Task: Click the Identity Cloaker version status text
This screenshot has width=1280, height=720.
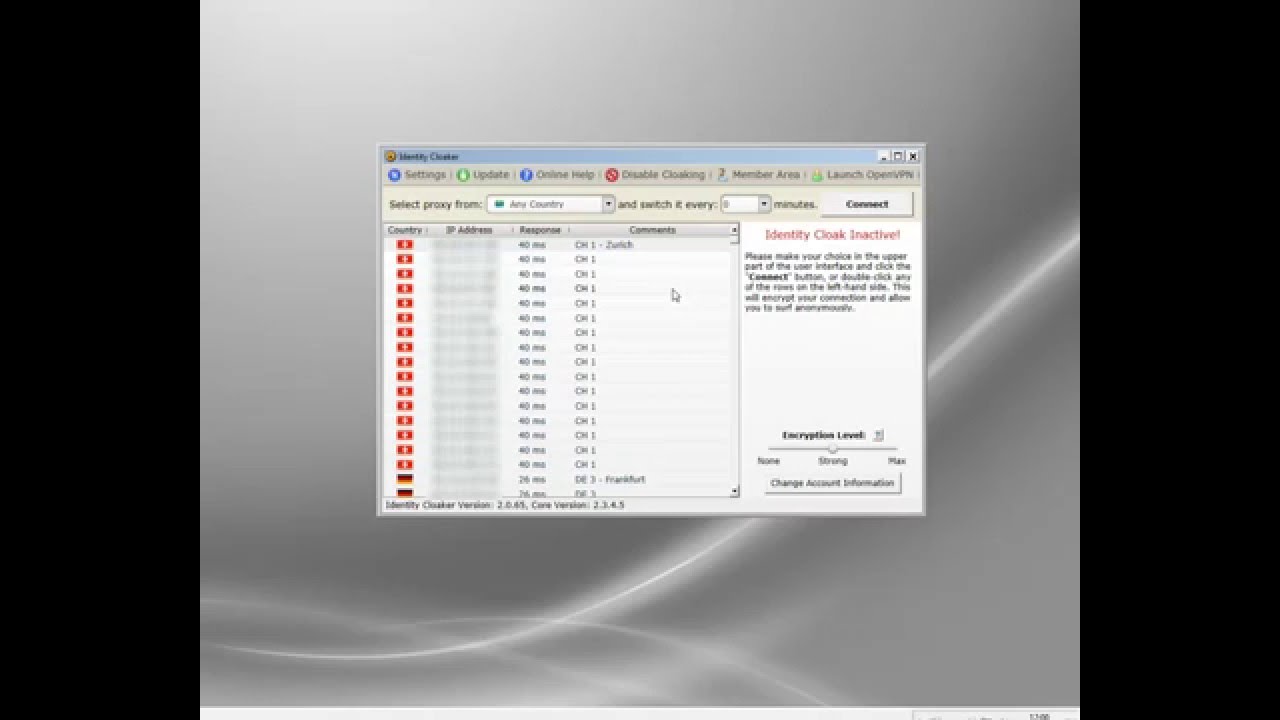Action: 505,505
